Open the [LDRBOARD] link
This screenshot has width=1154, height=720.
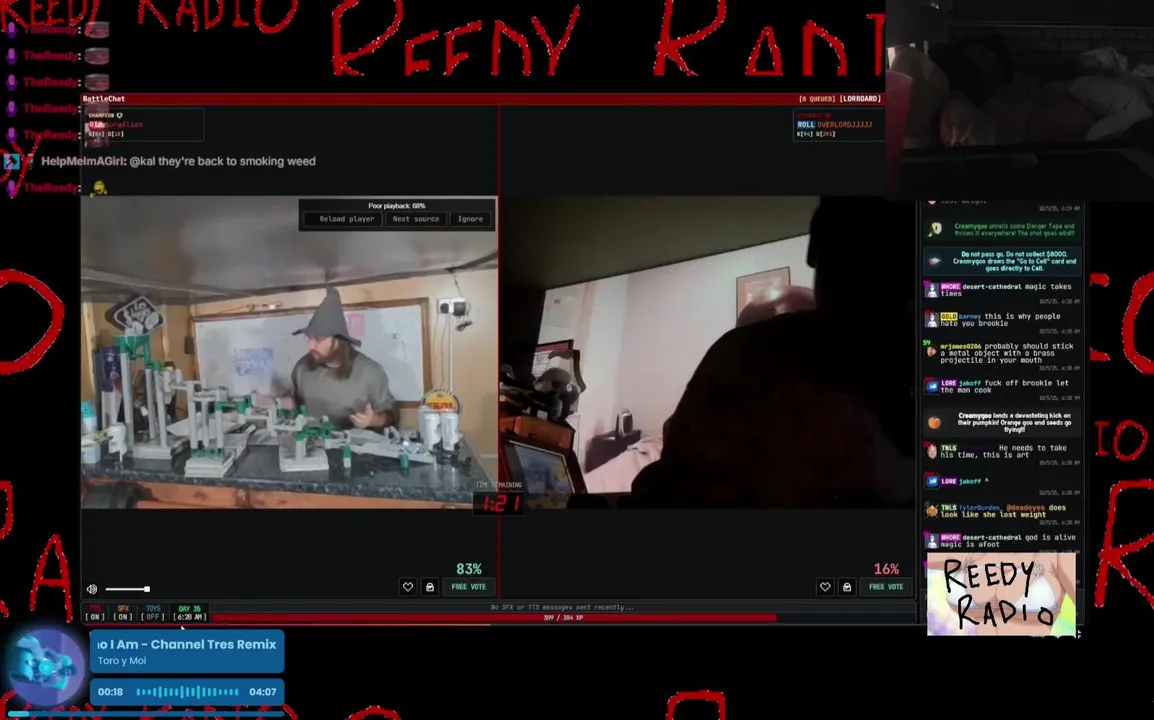pos(860,99)
